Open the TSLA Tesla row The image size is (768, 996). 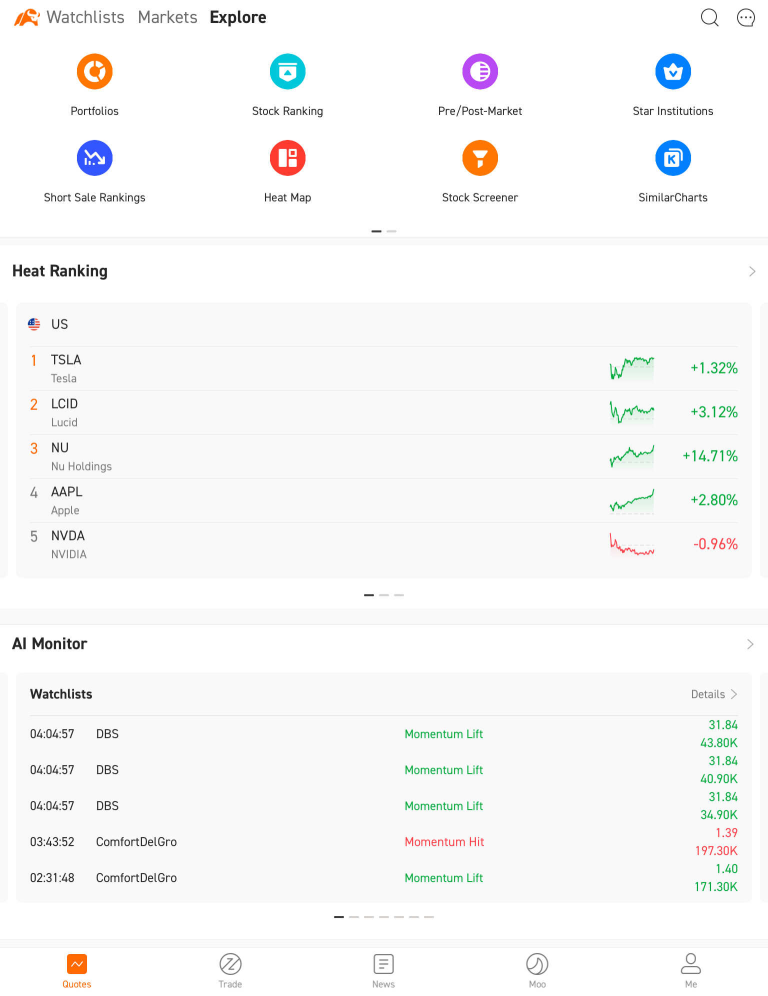[384, 368]
